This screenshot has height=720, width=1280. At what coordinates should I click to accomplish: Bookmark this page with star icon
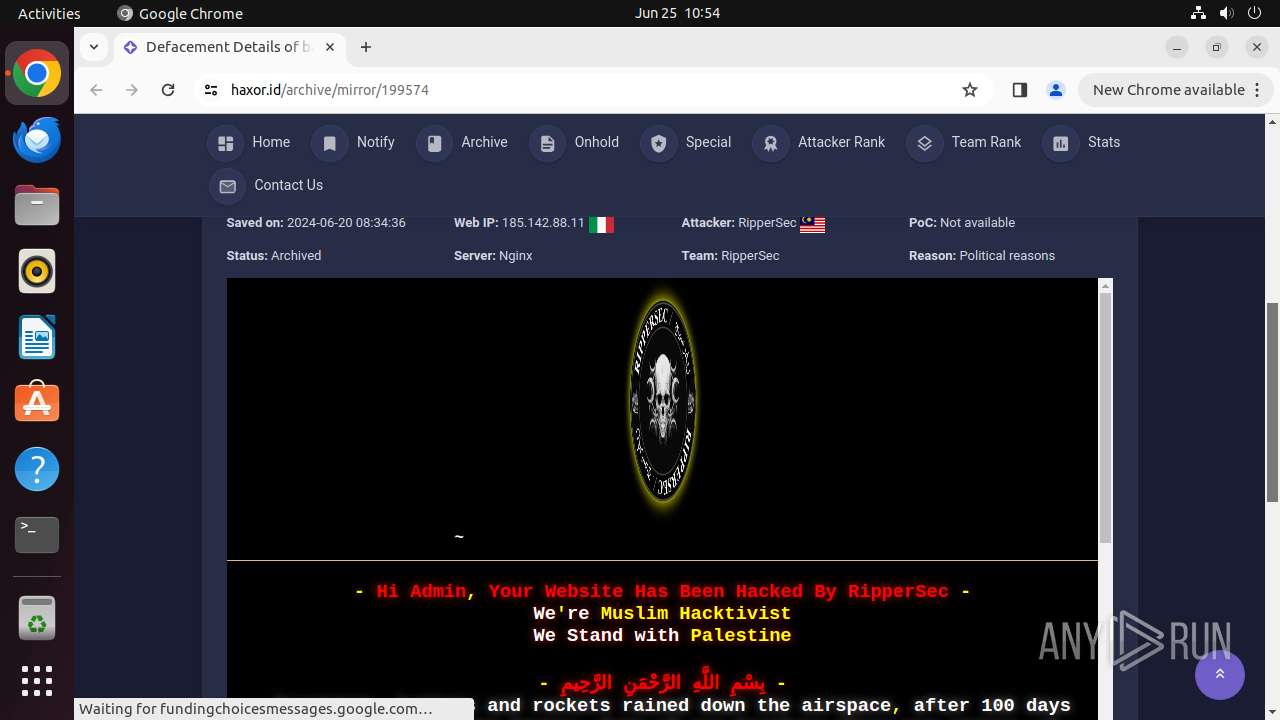coord(970,90)
